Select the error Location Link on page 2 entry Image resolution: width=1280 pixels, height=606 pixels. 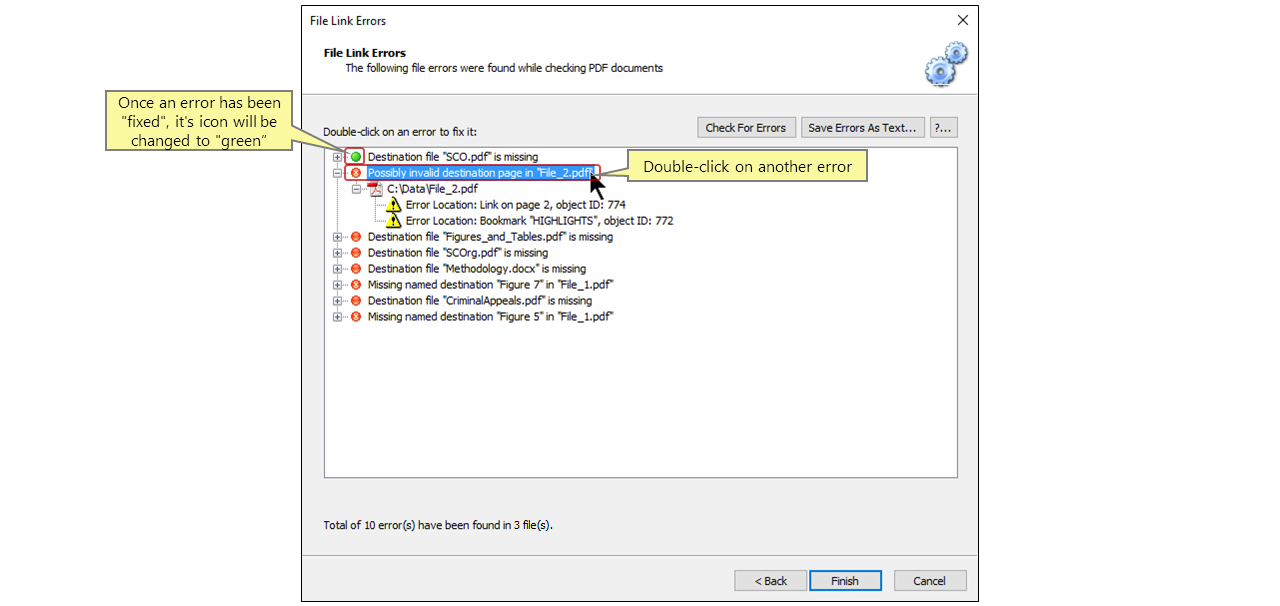(x=520, y=205)
